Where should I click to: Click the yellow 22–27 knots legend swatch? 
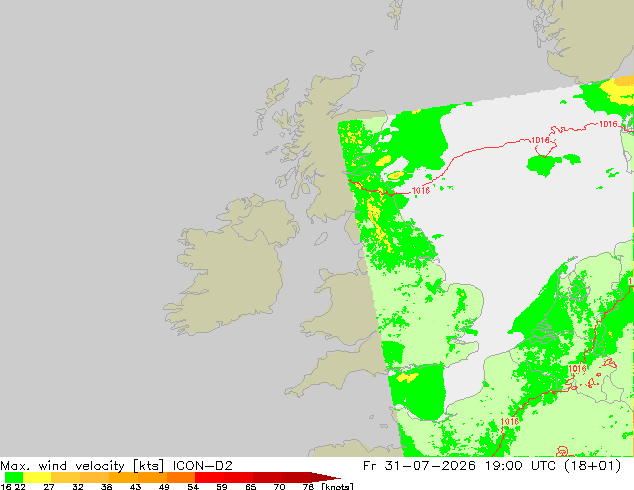point(37,477)
